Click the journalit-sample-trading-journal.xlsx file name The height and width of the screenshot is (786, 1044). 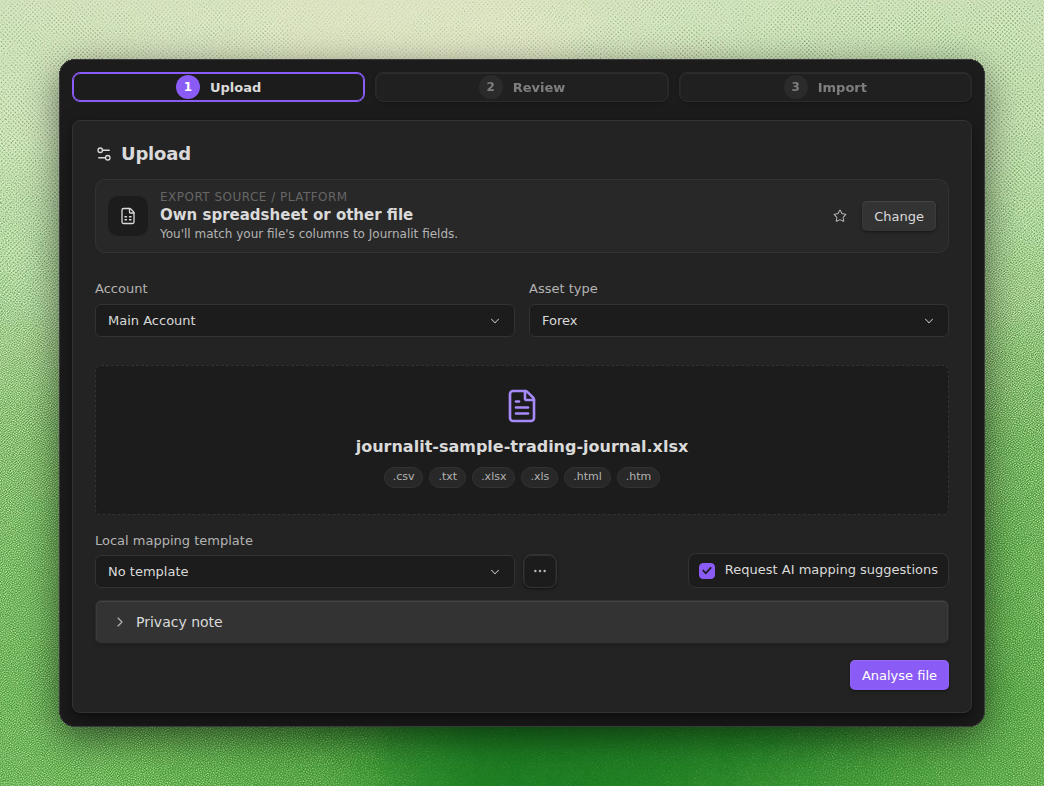pyautogui.click(x=522, y=447)
